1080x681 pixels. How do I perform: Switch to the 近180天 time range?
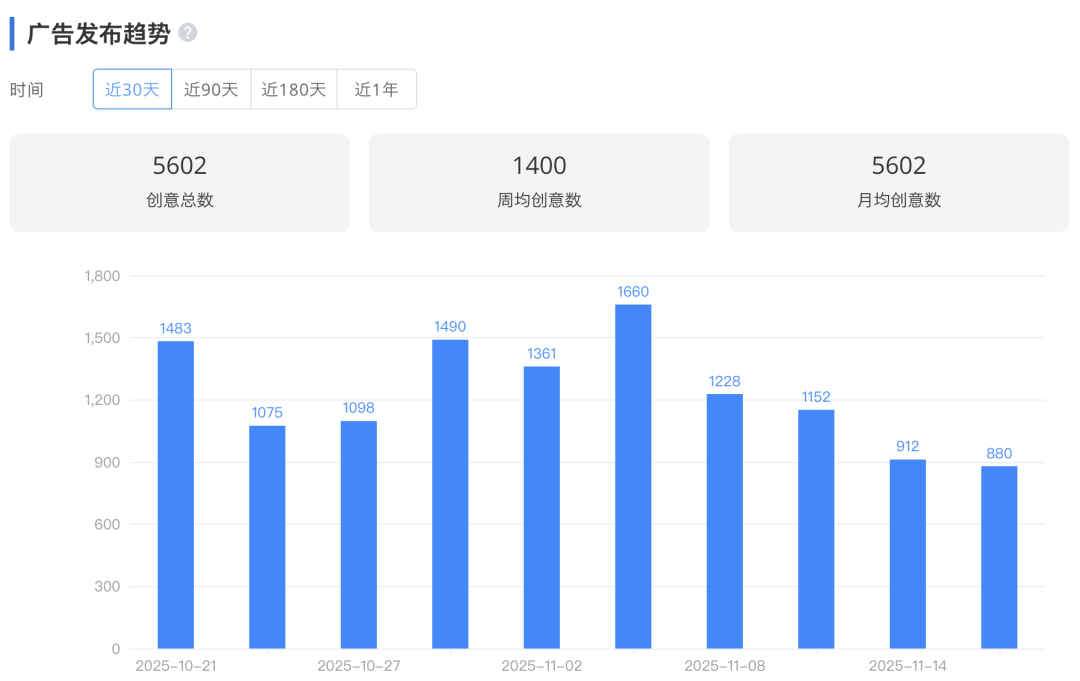pos(294,88)
